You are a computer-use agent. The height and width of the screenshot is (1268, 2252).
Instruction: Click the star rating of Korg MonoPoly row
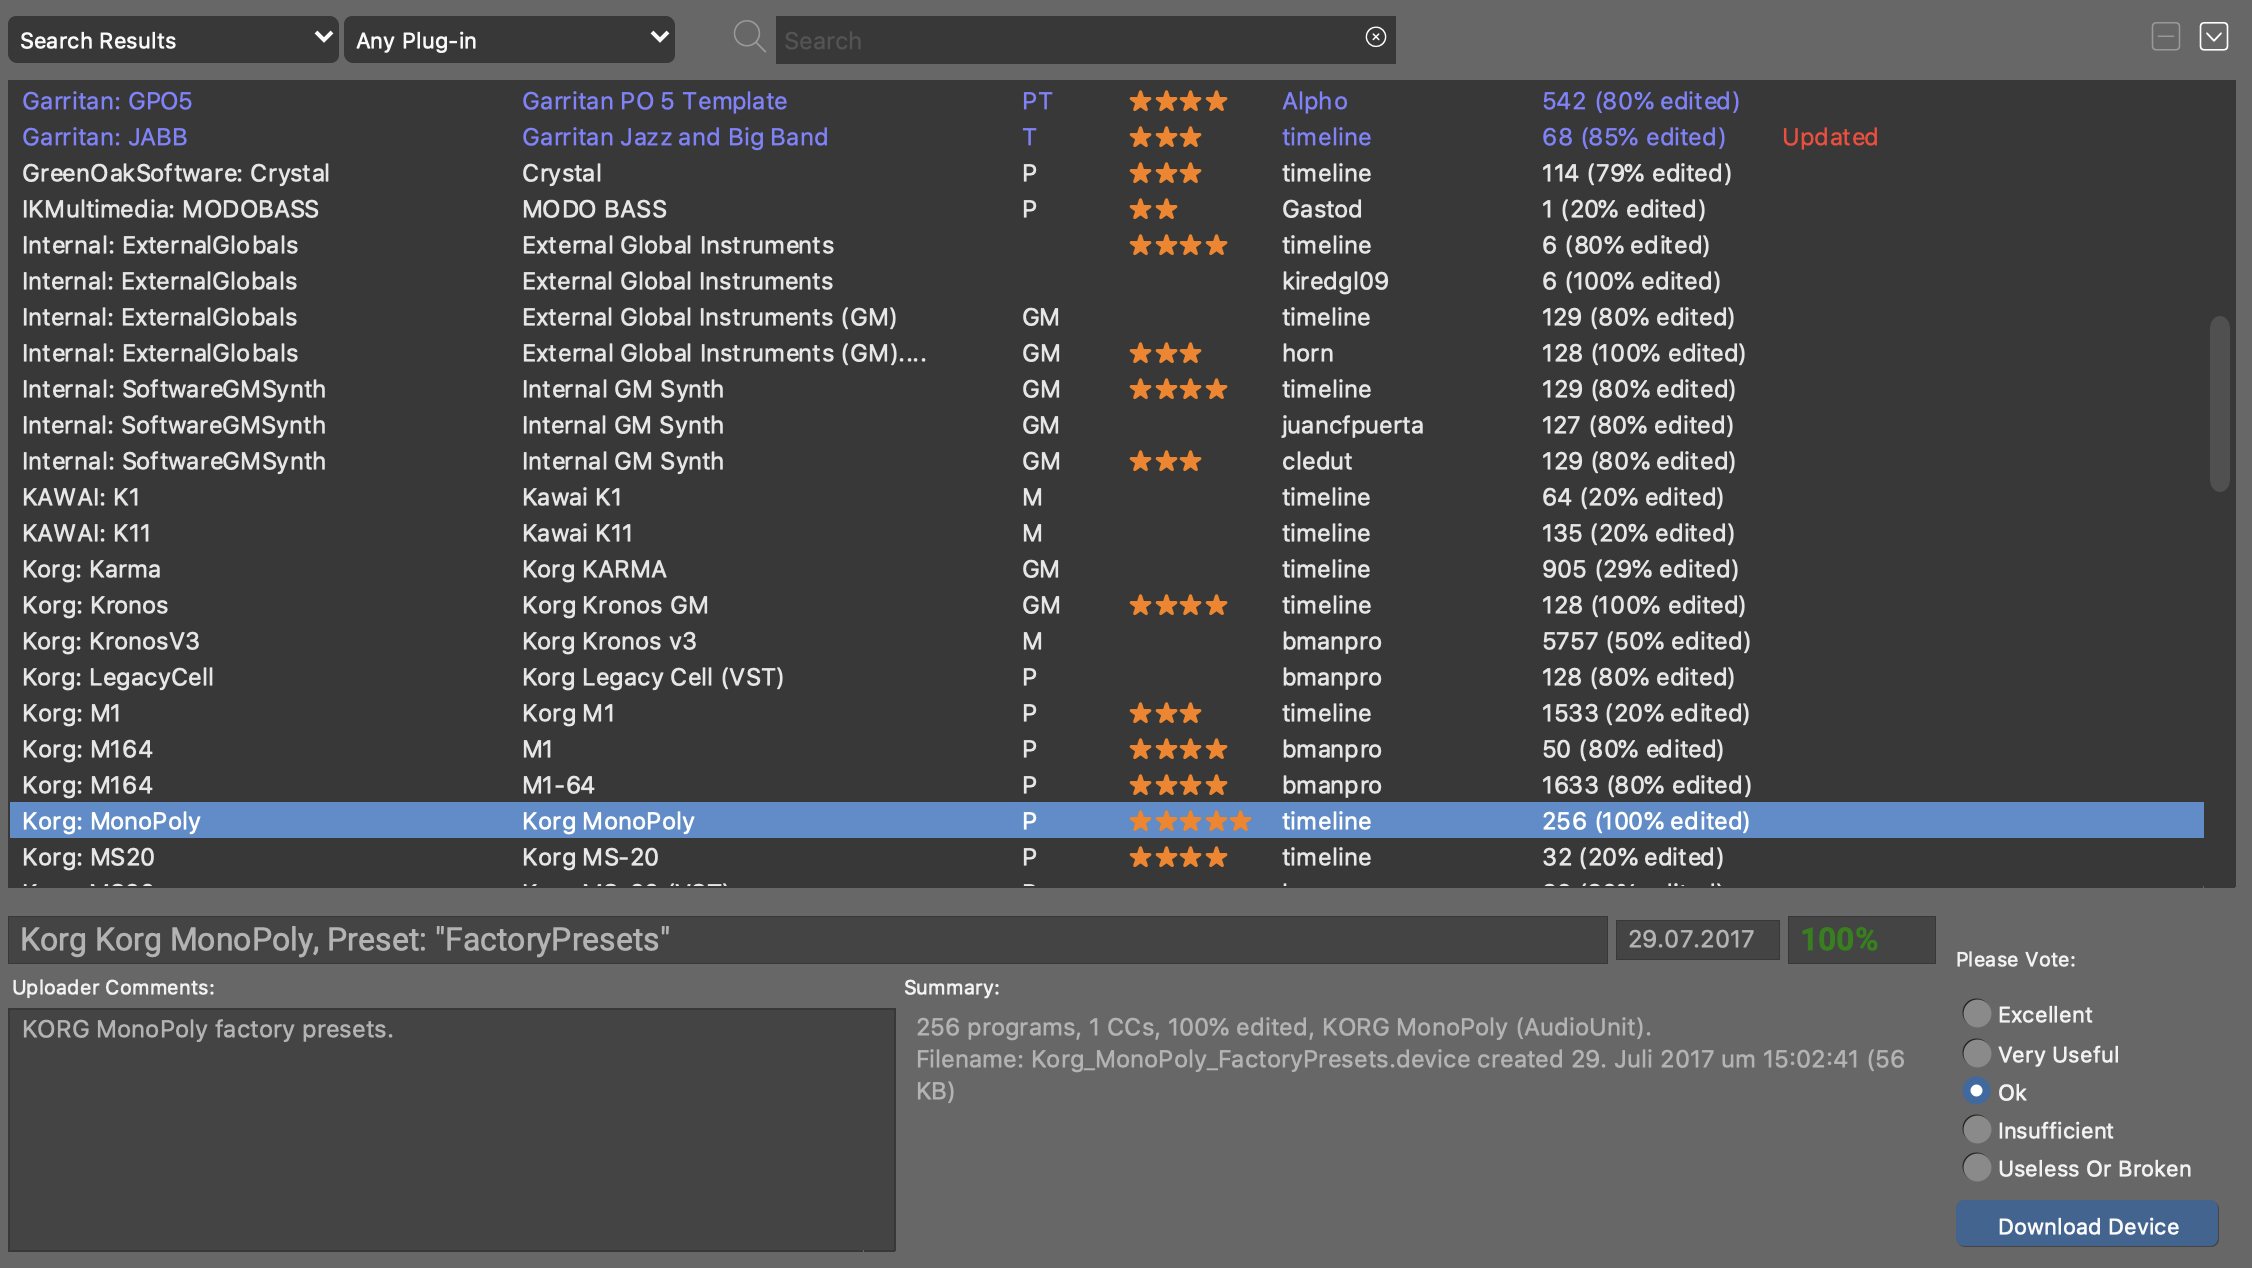click(1189, 822)
